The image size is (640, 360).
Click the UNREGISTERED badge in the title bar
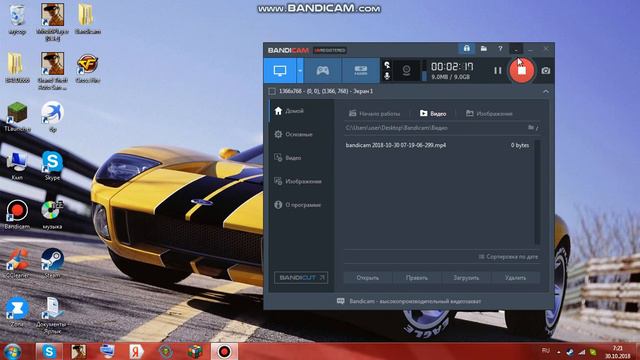point(330,50)
